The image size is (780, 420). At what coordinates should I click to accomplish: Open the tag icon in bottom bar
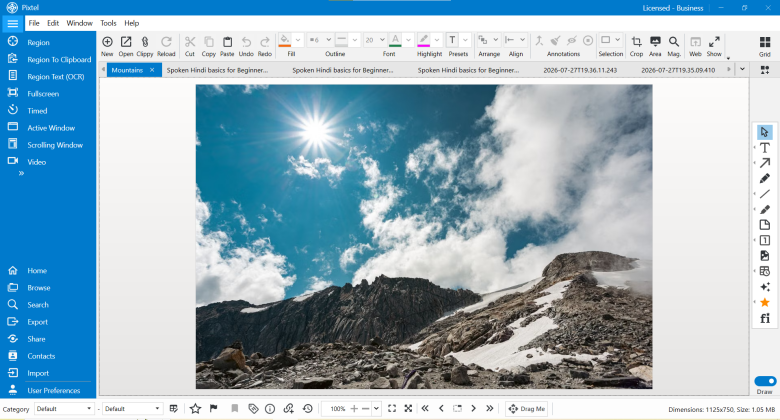point(253,409)
